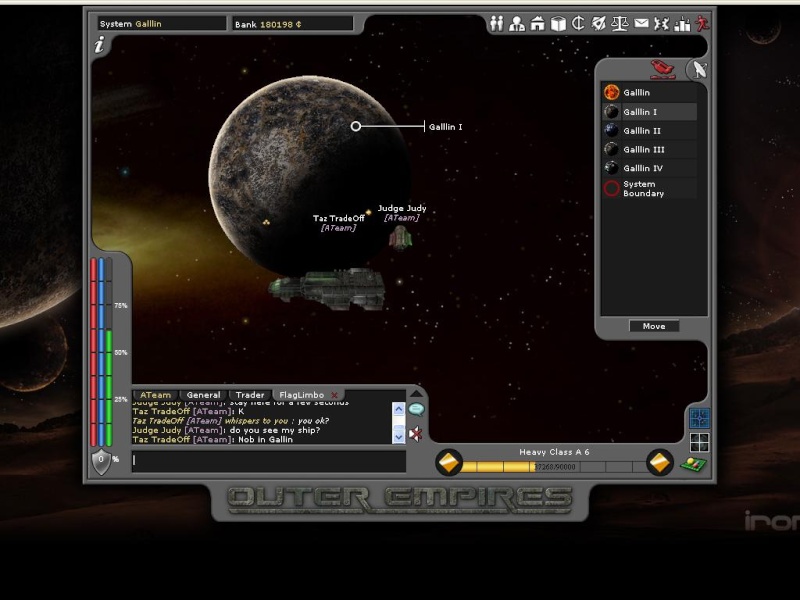Open the balance scales icon
The image size is (800, 600).
click(x=619, y=23)
